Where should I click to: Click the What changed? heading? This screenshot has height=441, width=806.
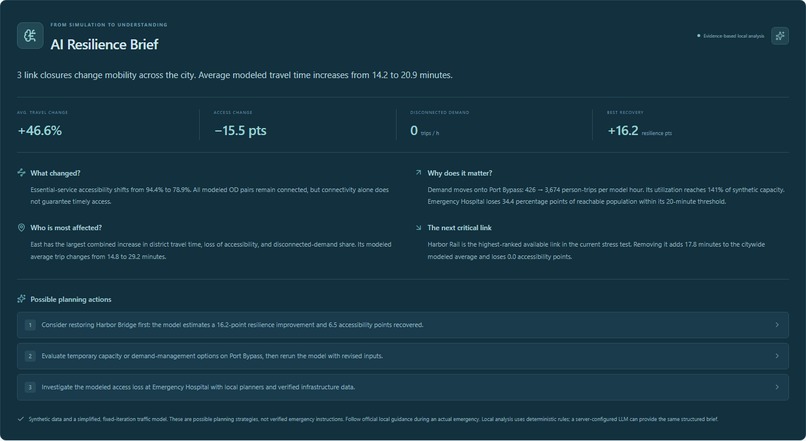click(x=55, y=173)
